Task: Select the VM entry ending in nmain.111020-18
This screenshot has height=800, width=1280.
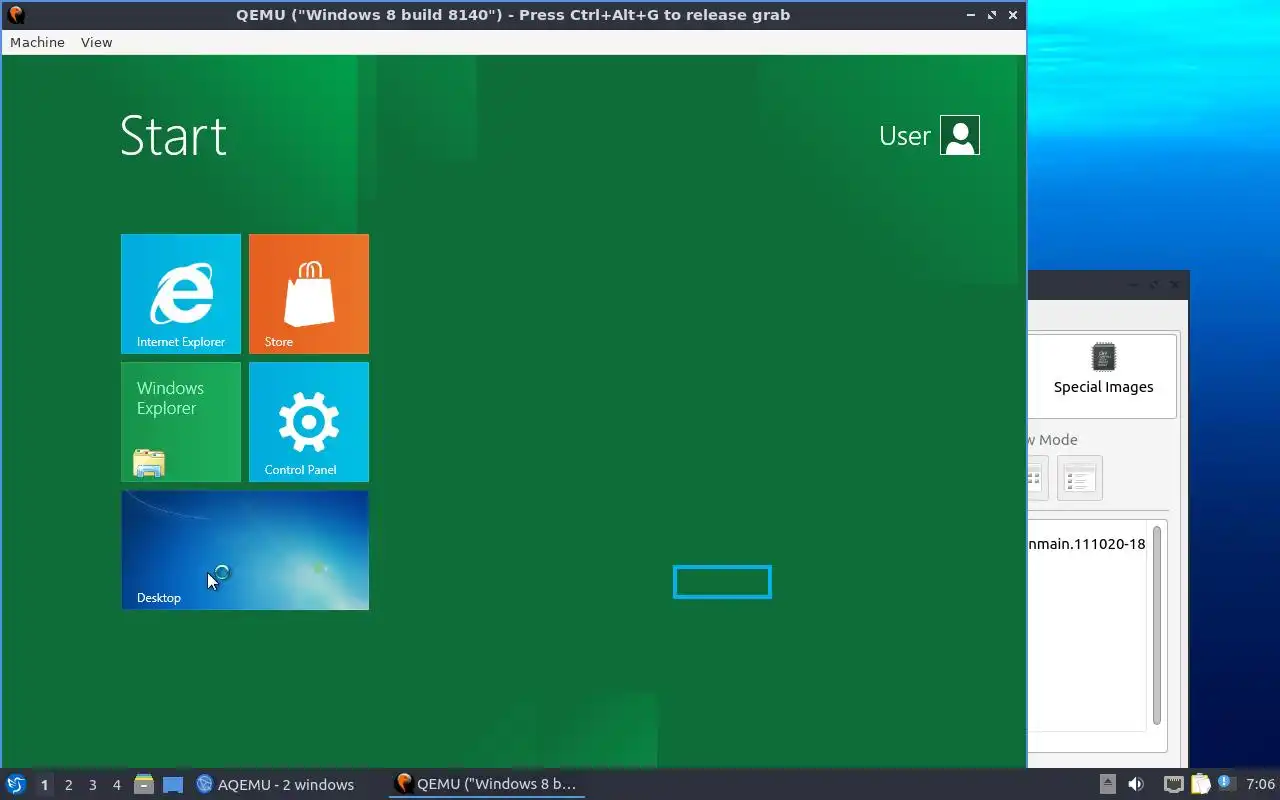Action: [x=1087, y=544]
